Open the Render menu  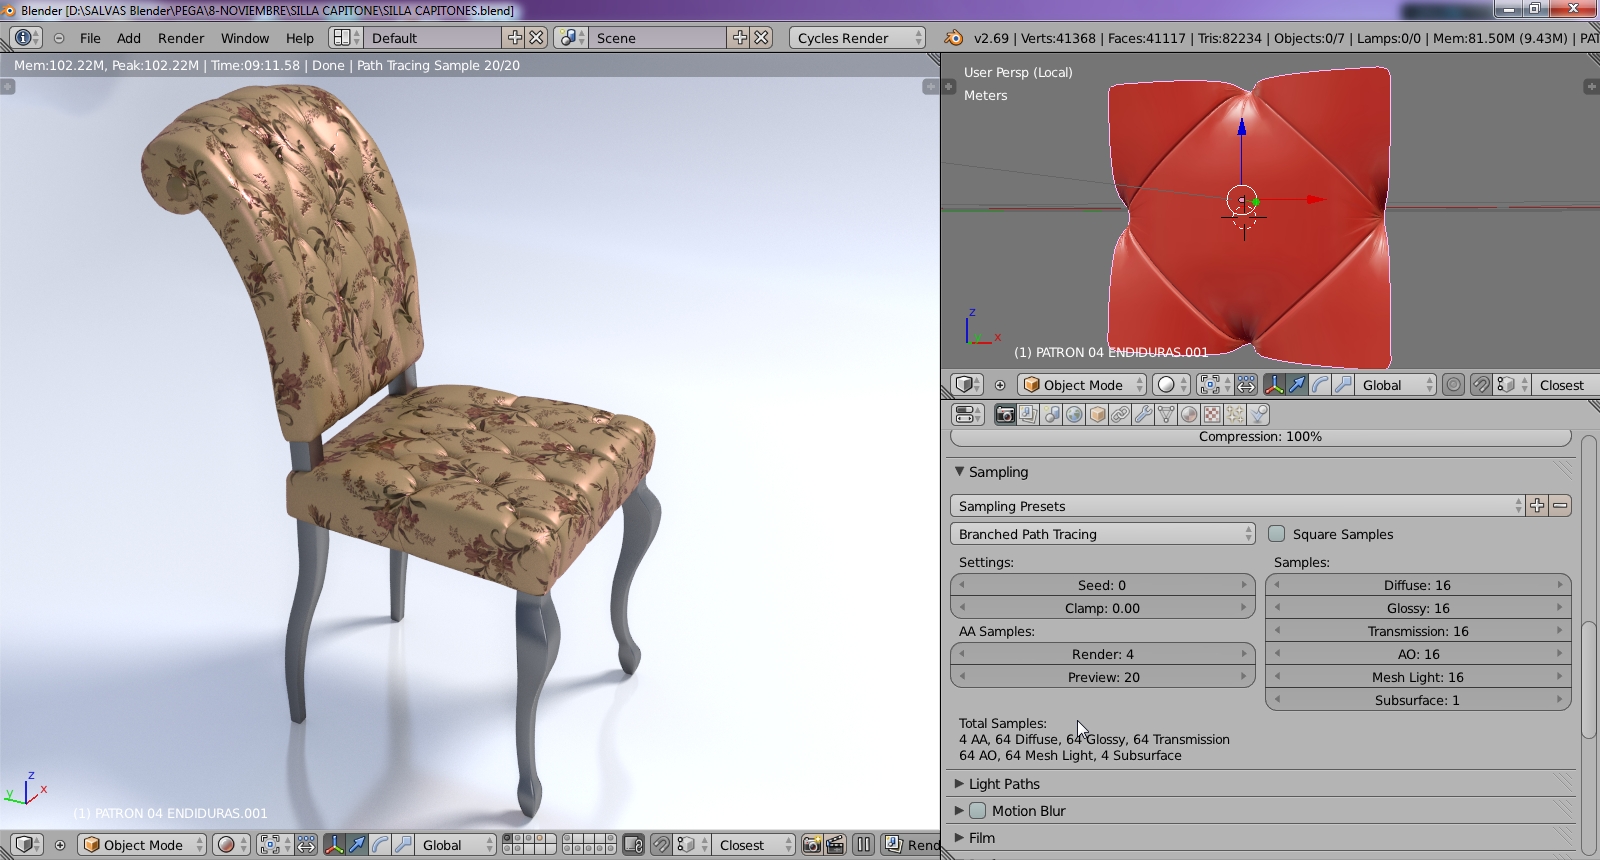pos(181,38)
